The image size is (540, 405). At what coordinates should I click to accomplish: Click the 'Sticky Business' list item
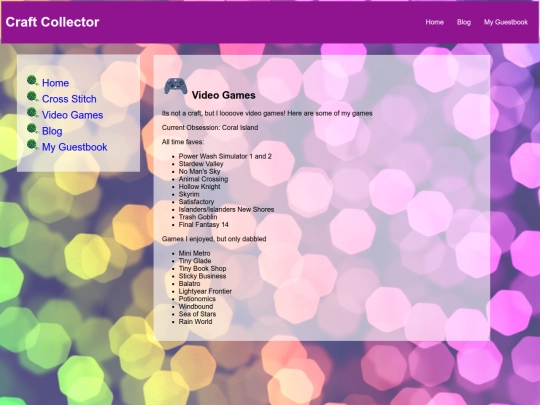tap(202, 276)
